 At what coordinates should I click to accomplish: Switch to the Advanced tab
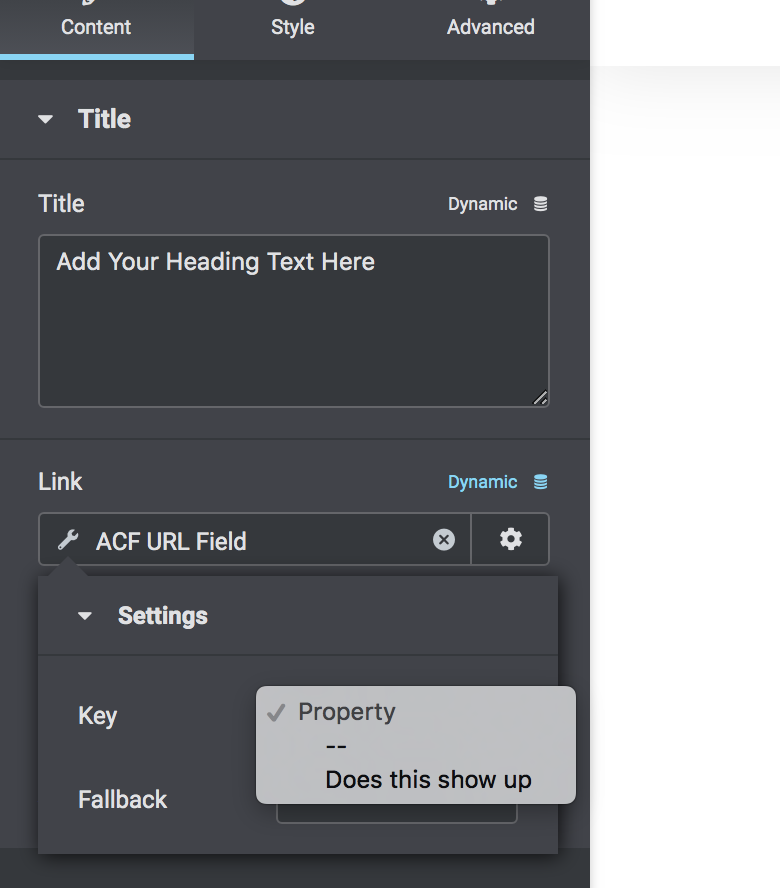tap(490, 27)
